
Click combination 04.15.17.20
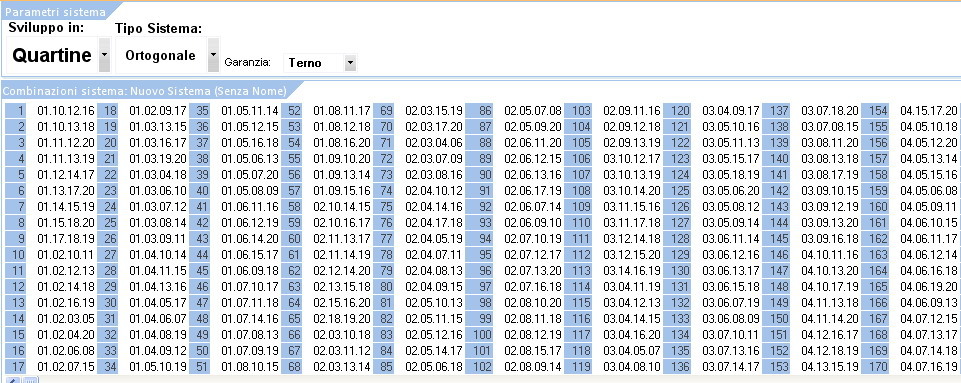929,111
